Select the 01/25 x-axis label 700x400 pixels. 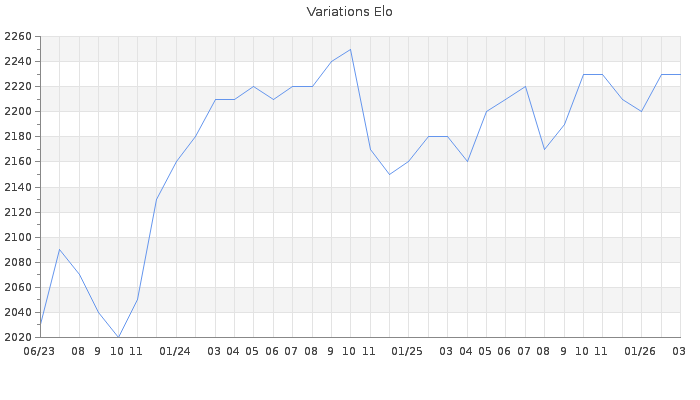[408, 352]
